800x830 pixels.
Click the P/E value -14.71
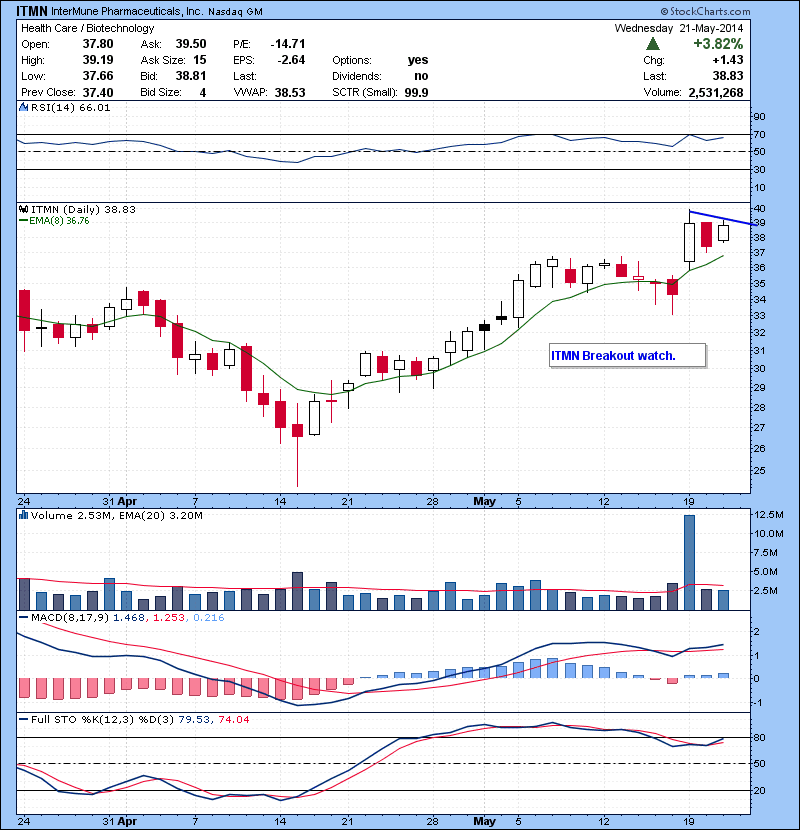[288, 44]
